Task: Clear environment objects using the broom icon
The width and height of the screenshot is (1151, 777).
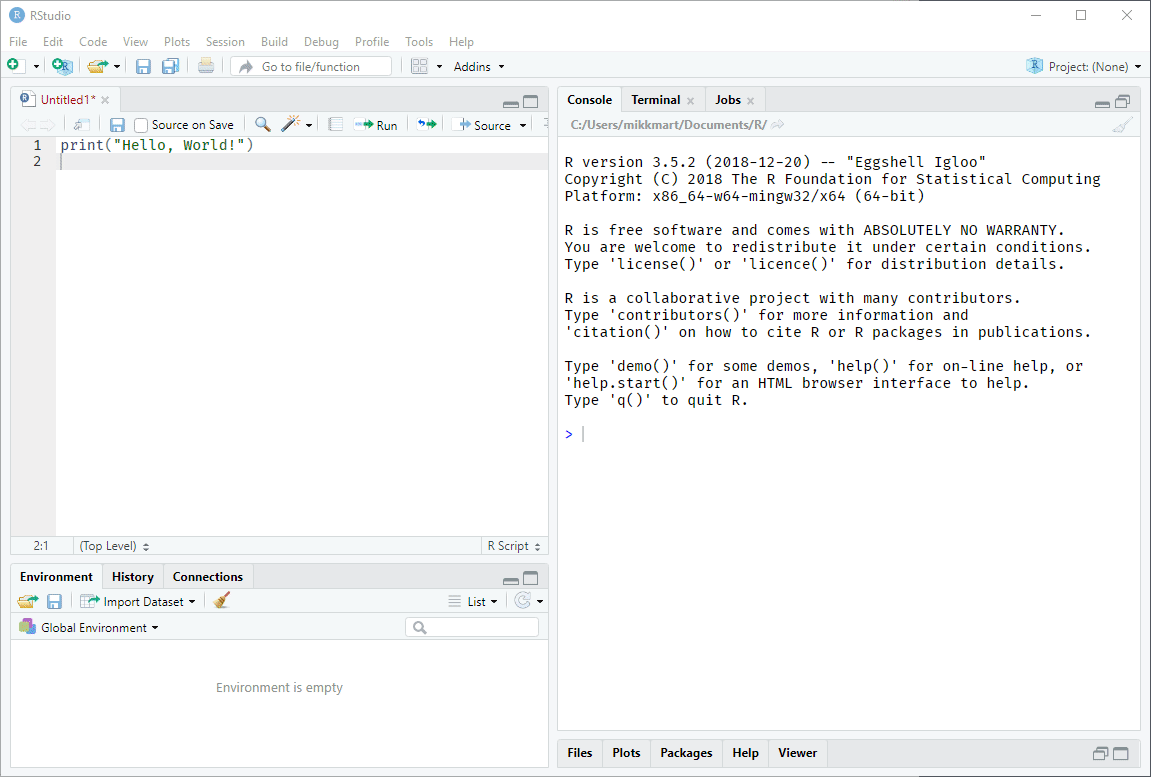Action: pyautogui.click(x=221, y=600)
